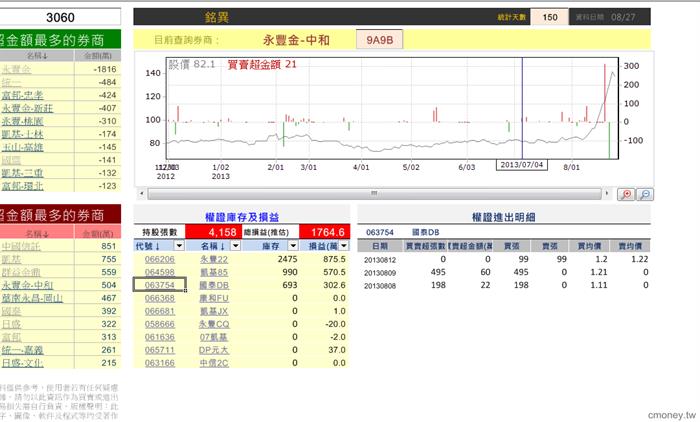Open broker link 玉山-高雄 in sell list
The width and height of the screenshot is (700, 422).
(x=22, y=147)
